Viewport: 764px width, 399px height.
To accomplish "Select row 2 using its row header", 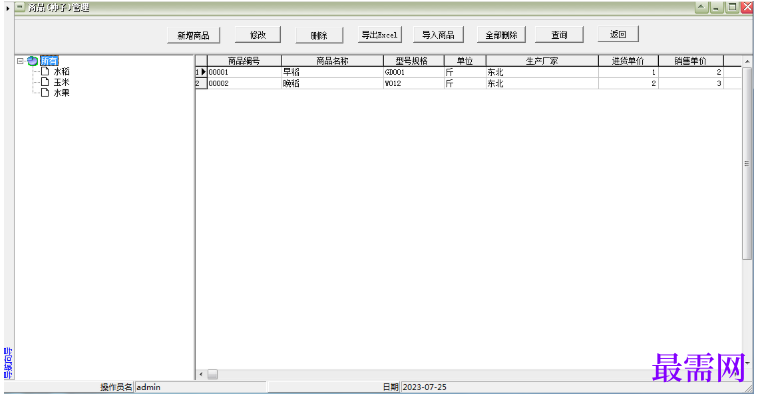I will pos(201,83).
